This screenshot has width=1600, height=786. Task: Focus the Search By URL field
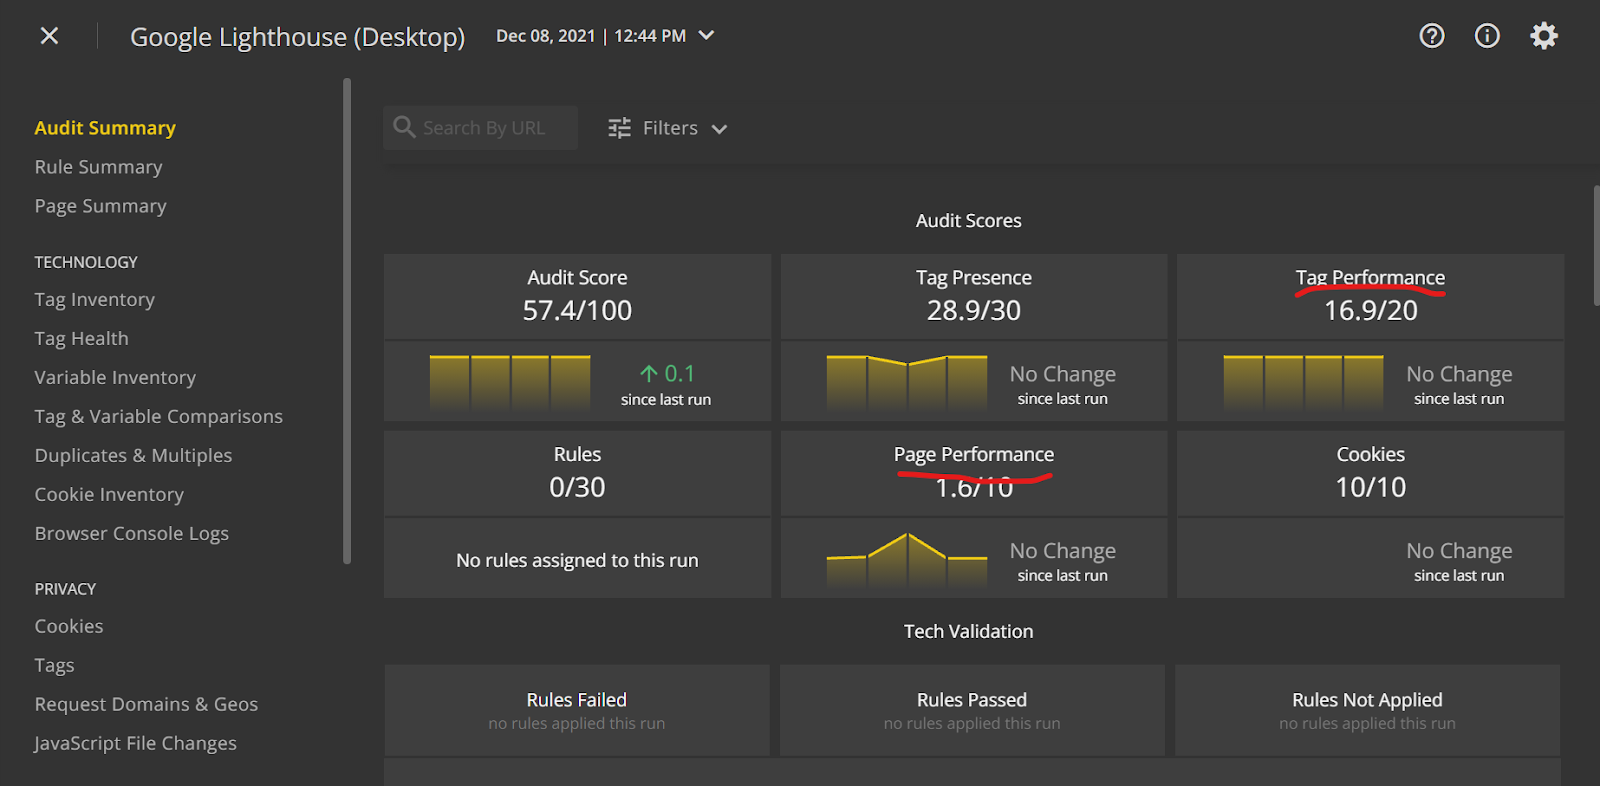pyautogui.click(x=480, y=128)
